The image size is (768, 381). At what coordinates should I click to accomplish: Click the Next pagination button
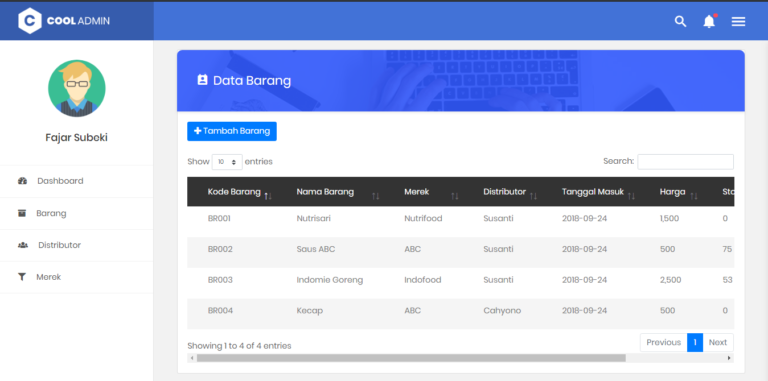(718, 342)
